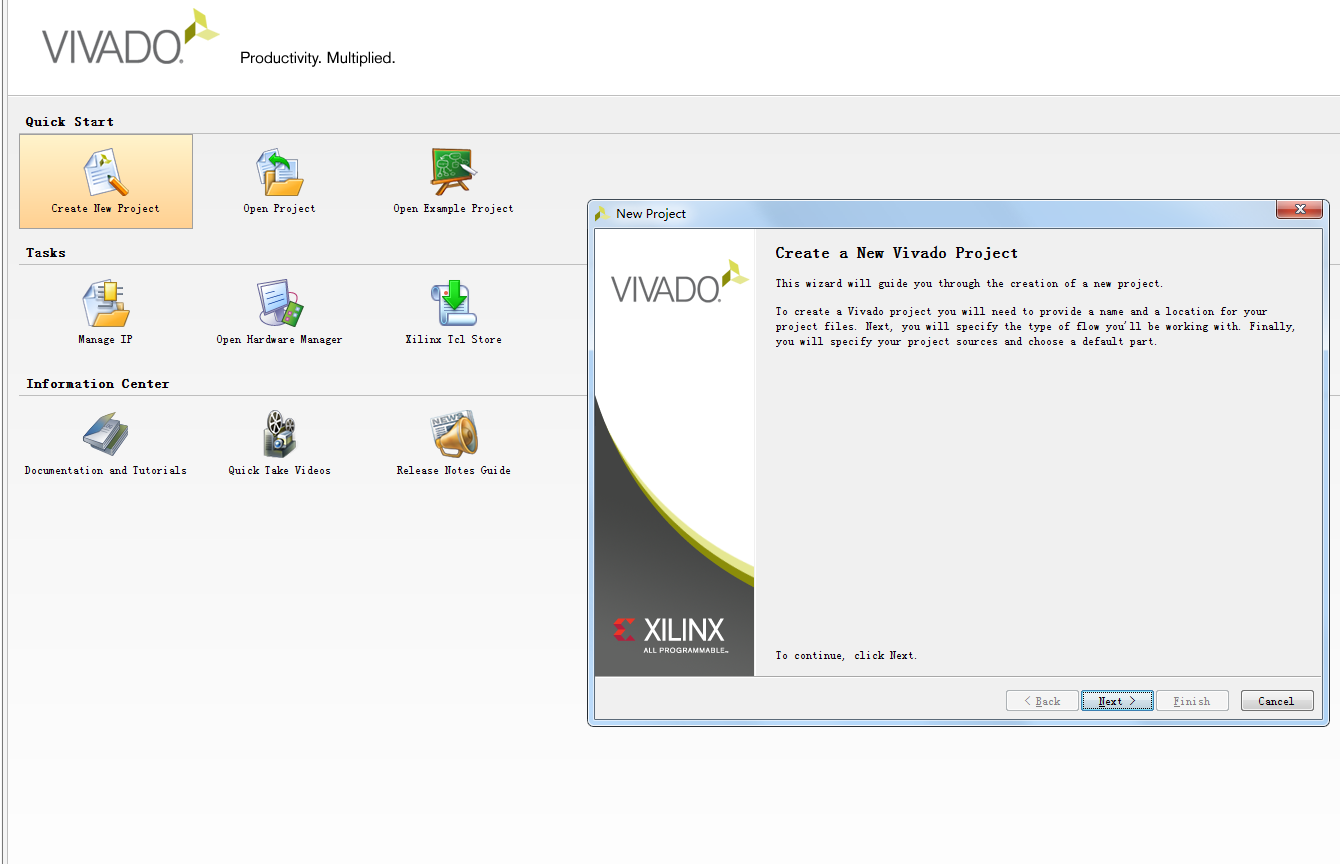Click the Next button in the wizard

pos(1117,701)
